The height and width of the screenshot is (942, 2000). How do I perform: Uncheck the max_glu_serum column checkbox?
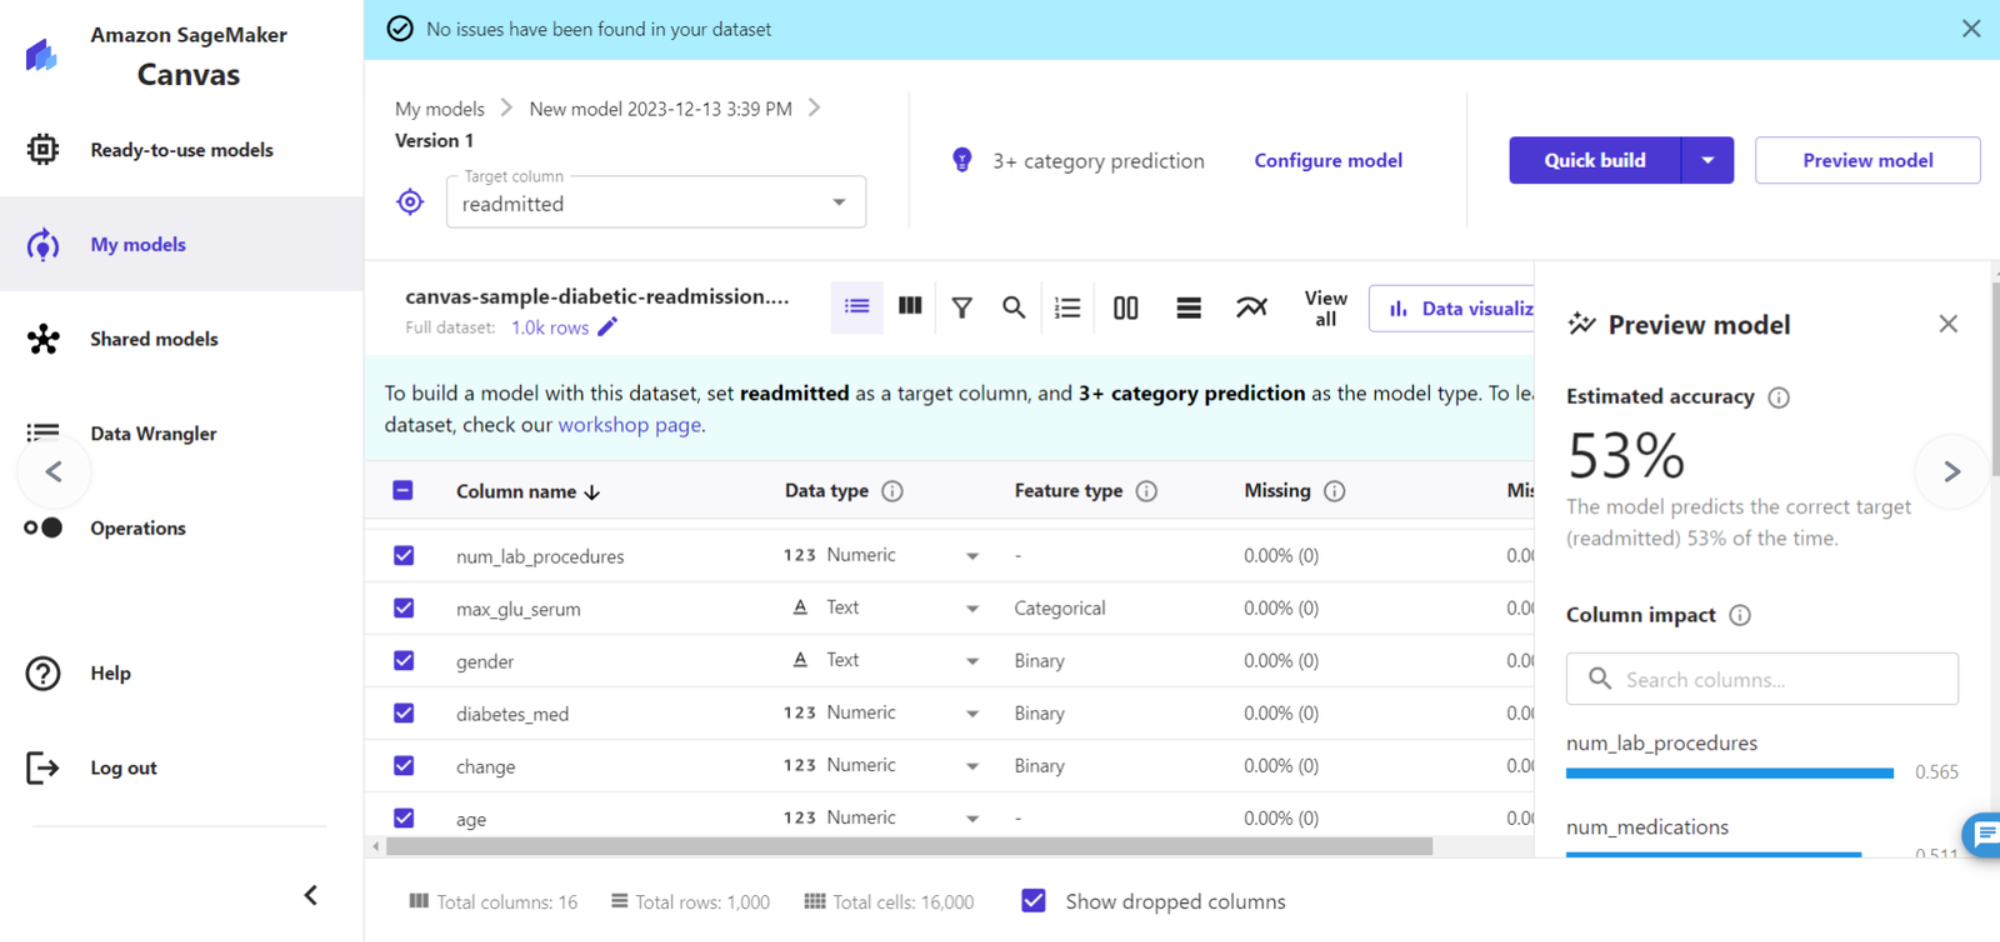pyautogui.click(x=404, y=608)
